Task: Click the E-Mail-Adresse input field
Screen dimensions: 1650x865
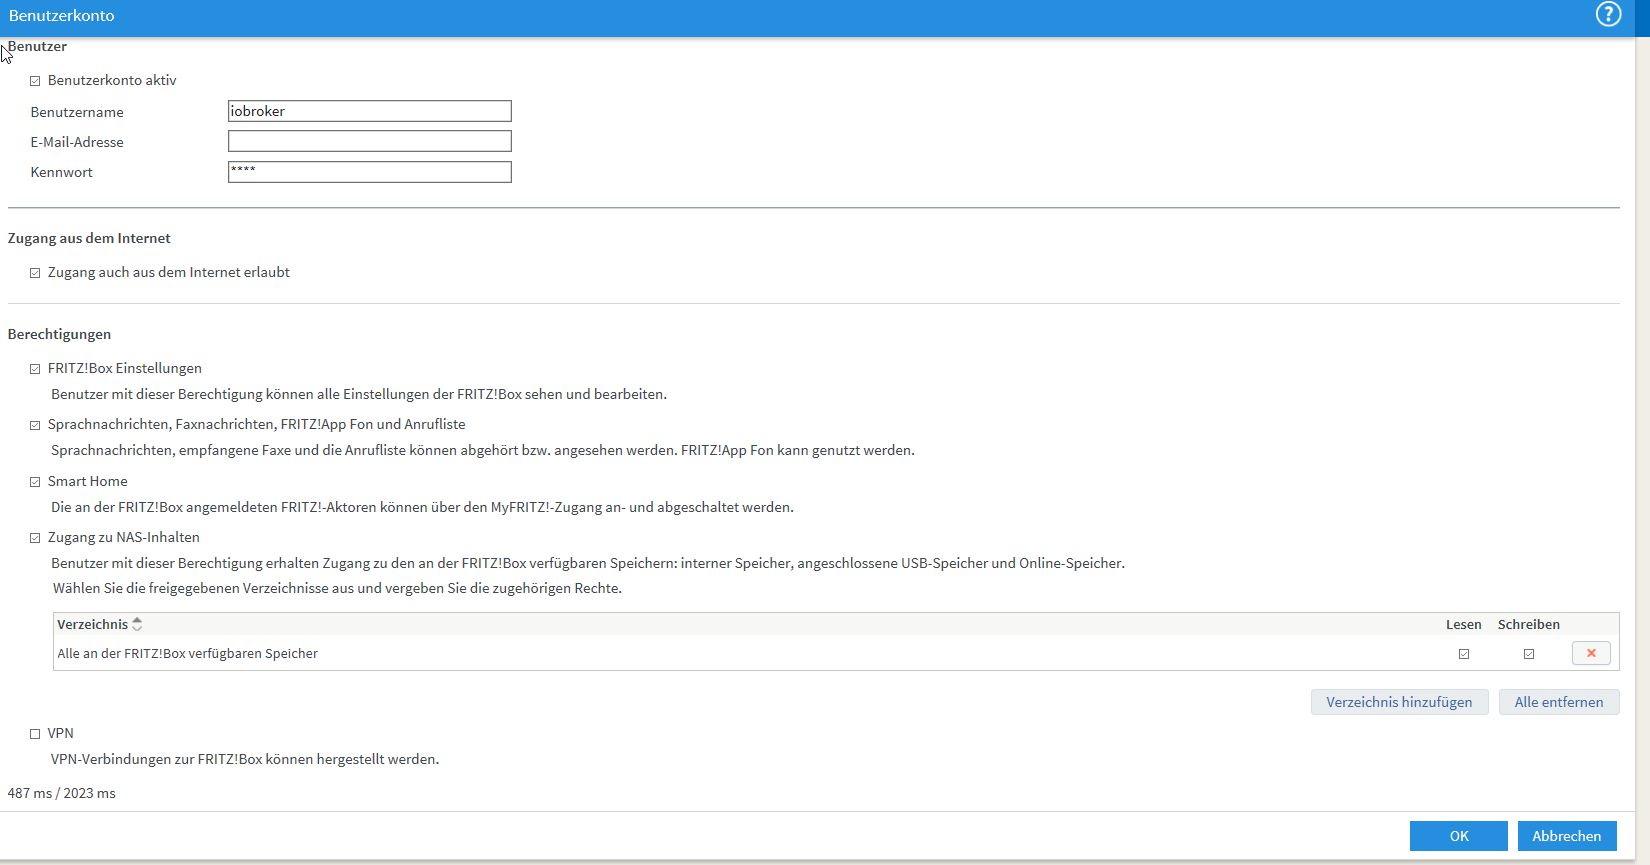Action: pyautogui.click(x=370, y=141)
